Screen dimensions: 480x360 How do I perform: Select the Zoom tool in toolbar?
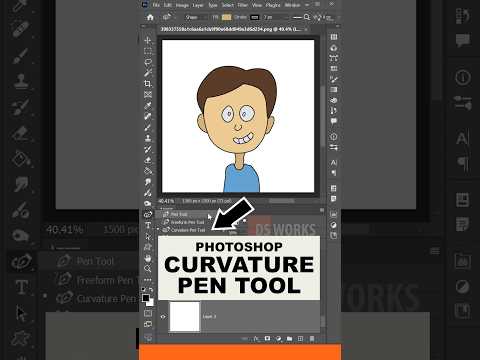[x=148, y=268]
